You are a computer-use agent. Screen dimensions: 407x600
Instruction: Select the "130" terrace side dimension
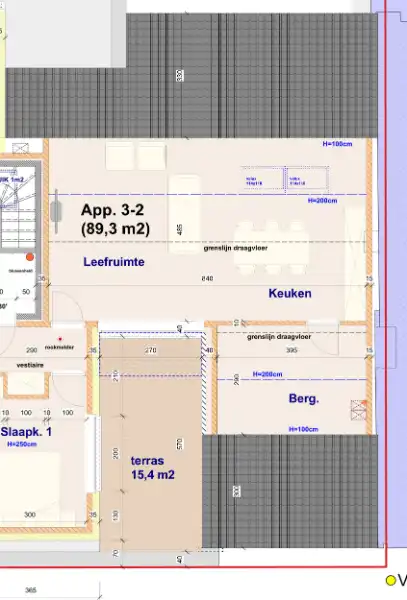tap(116, 515)
